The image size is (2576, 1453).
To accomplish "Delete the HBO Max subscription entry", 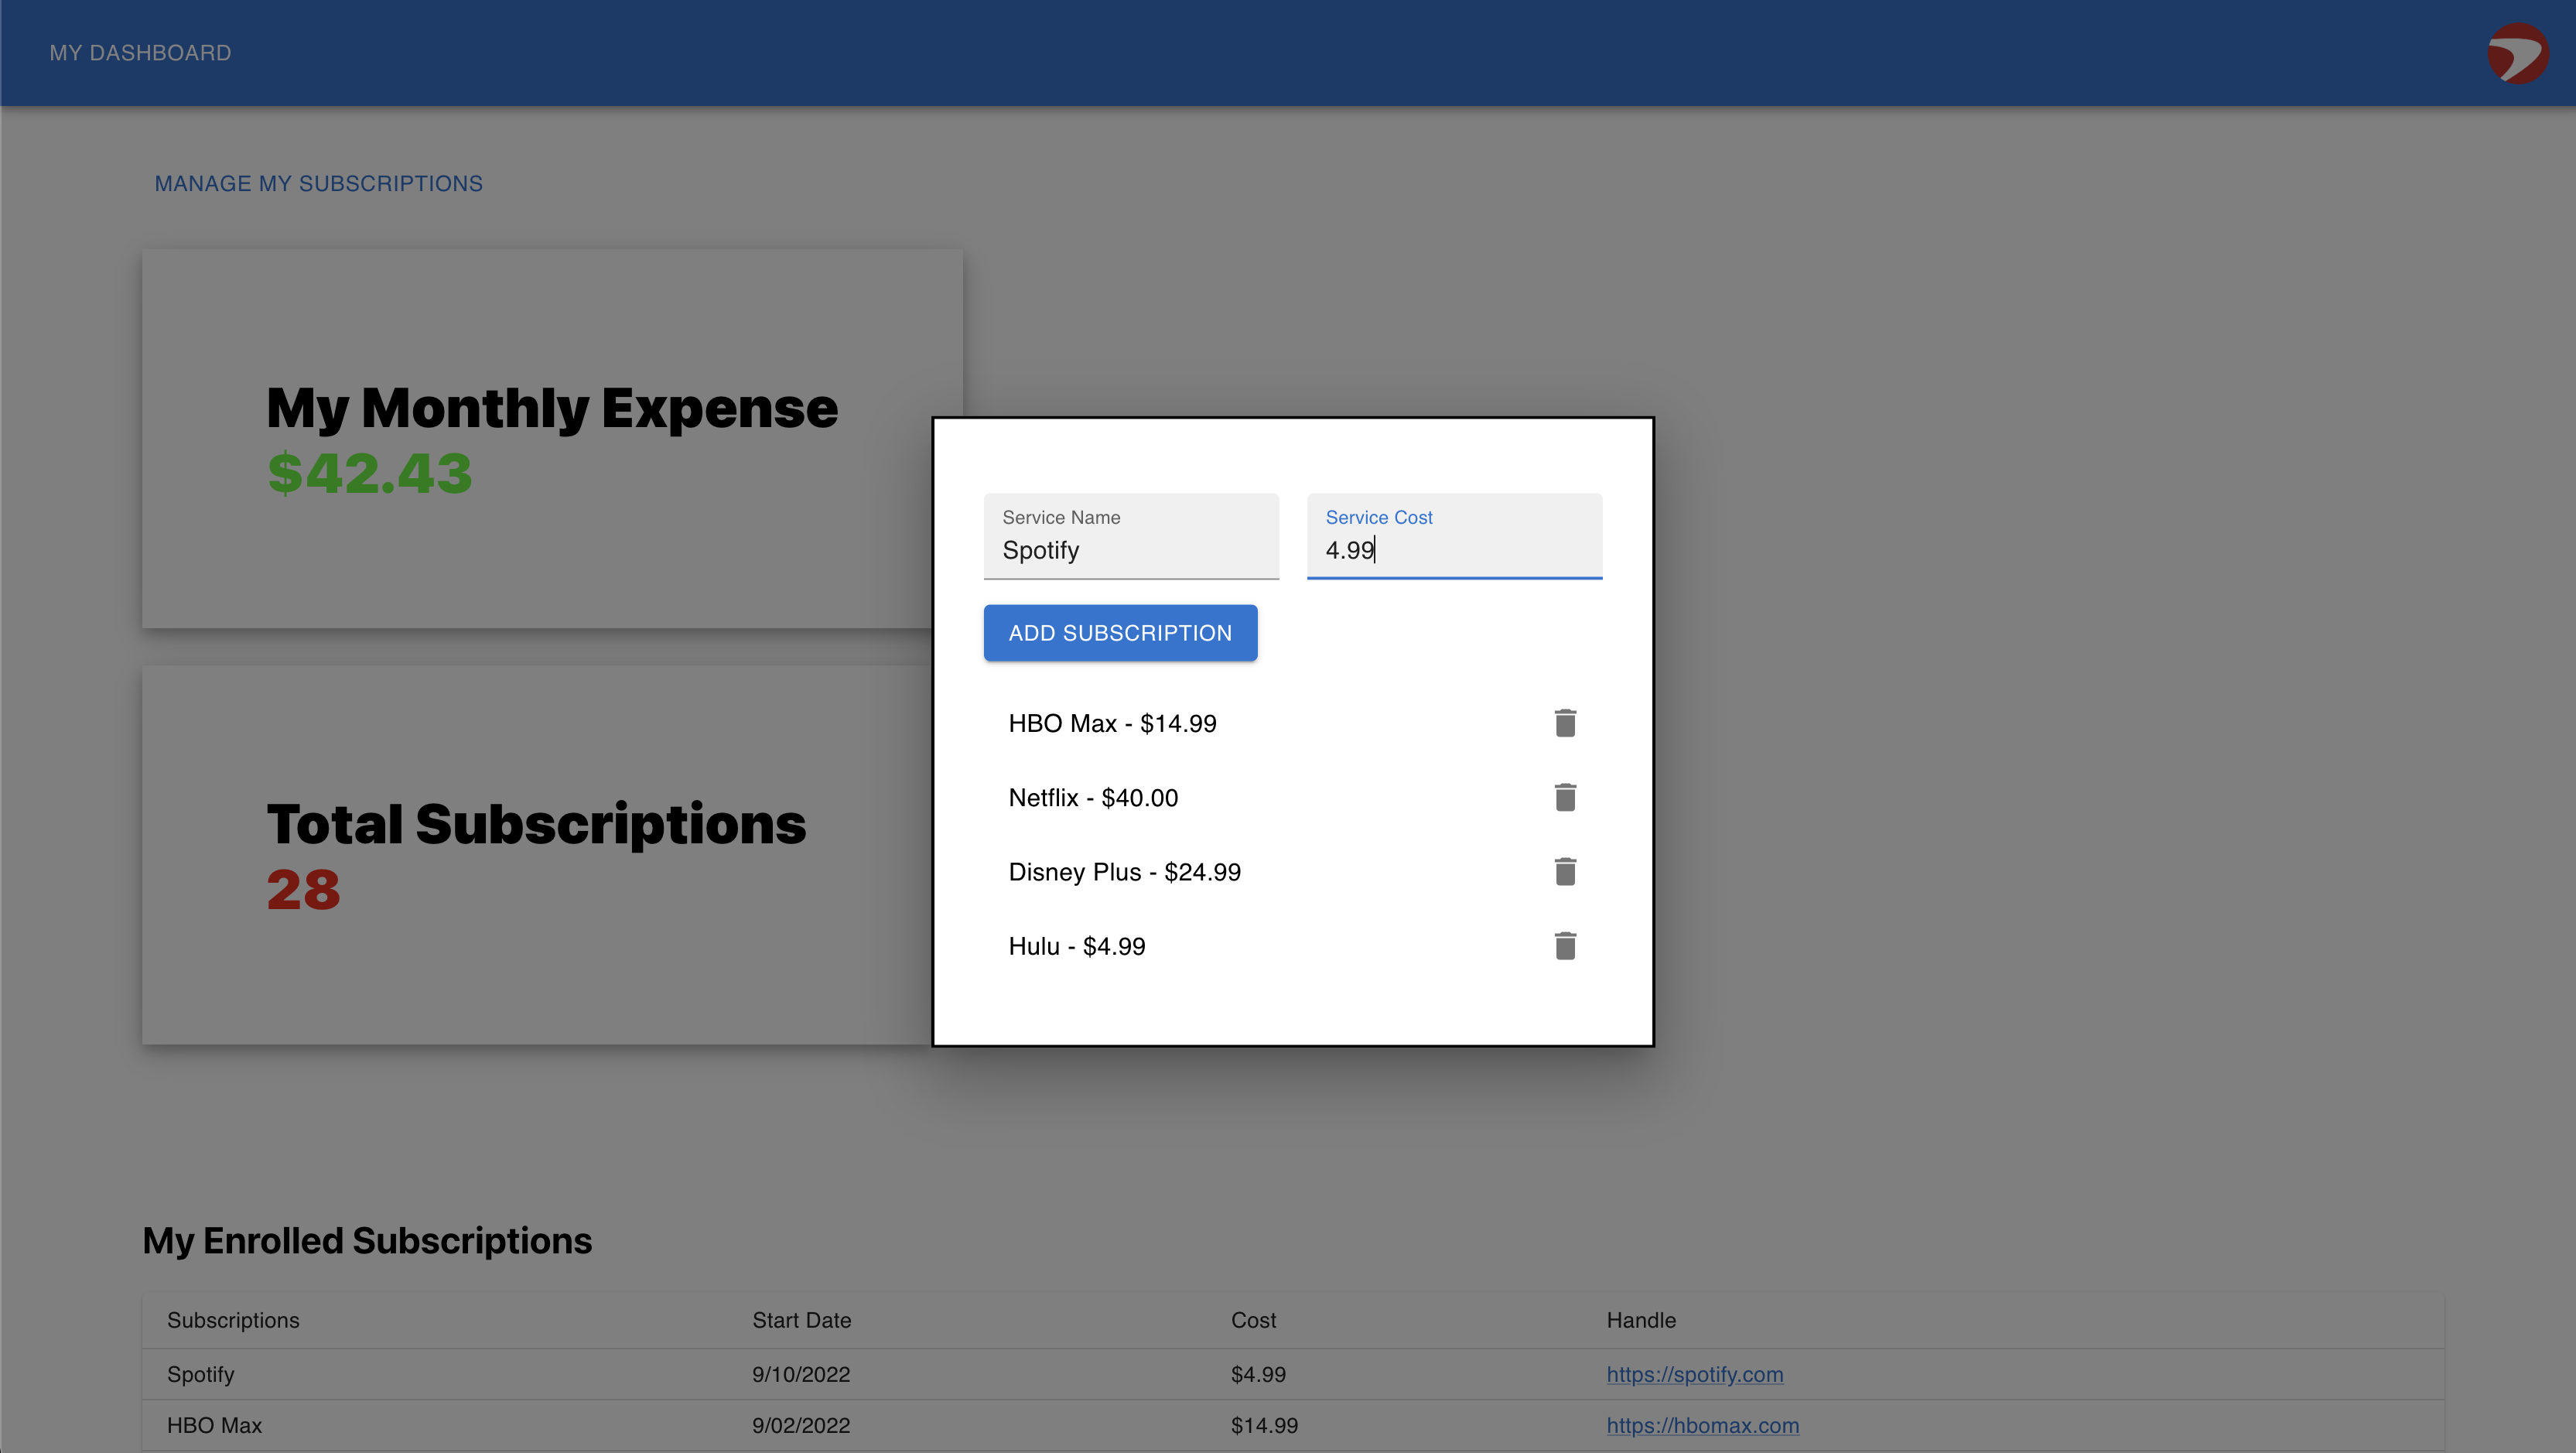I will 1565,723.
